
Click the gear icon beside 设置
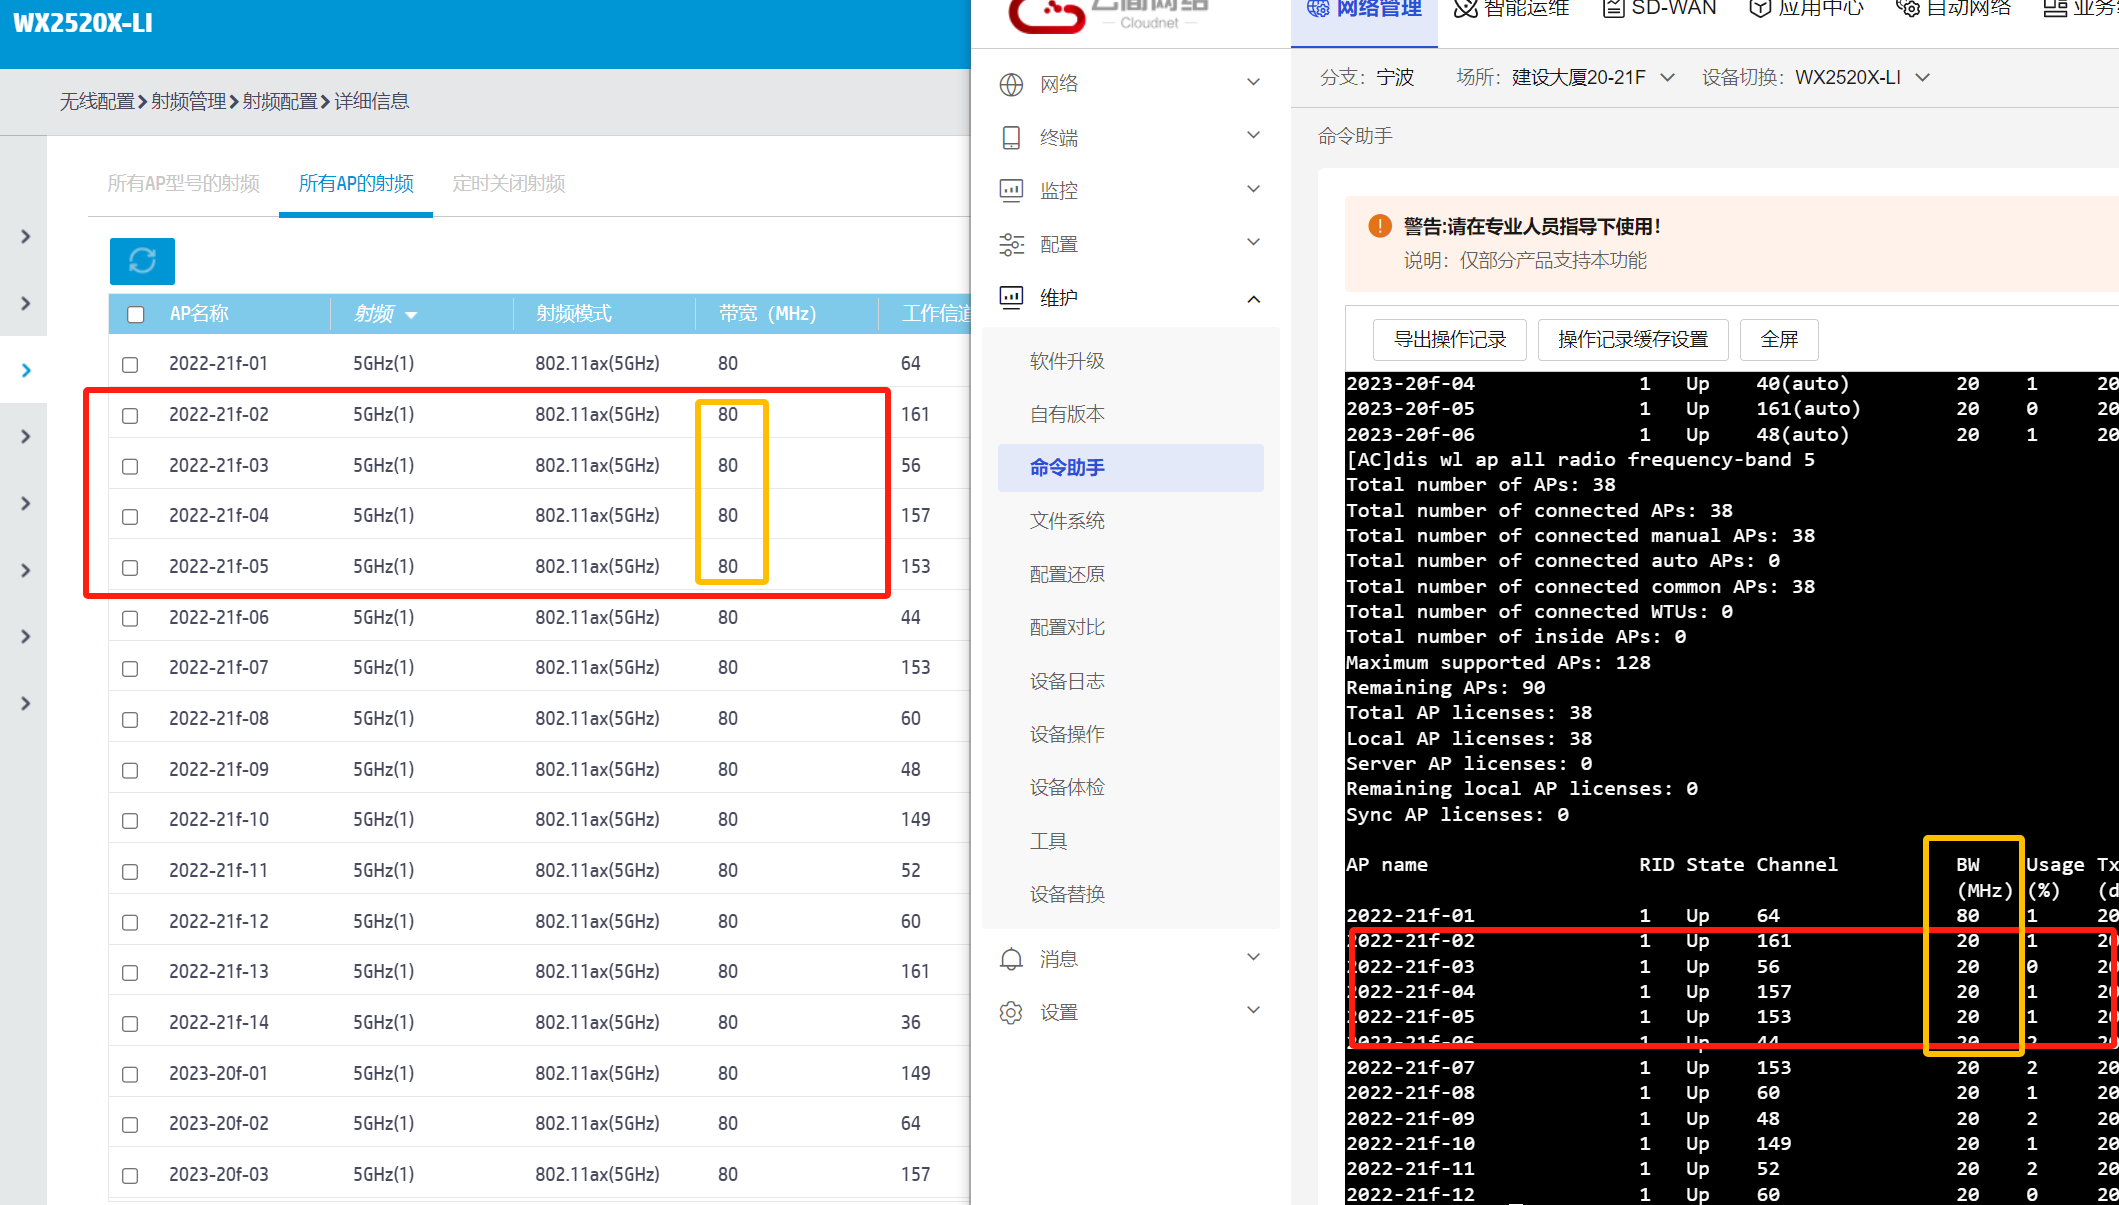click(1011, 1012)
